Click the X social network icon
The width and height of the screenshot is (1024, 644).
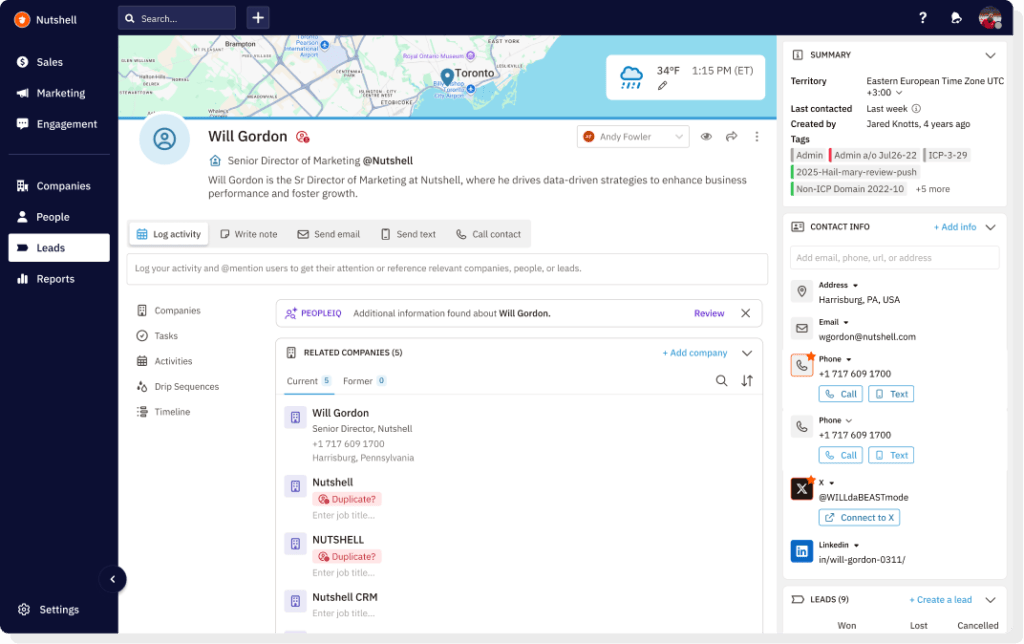pos(802,488)
